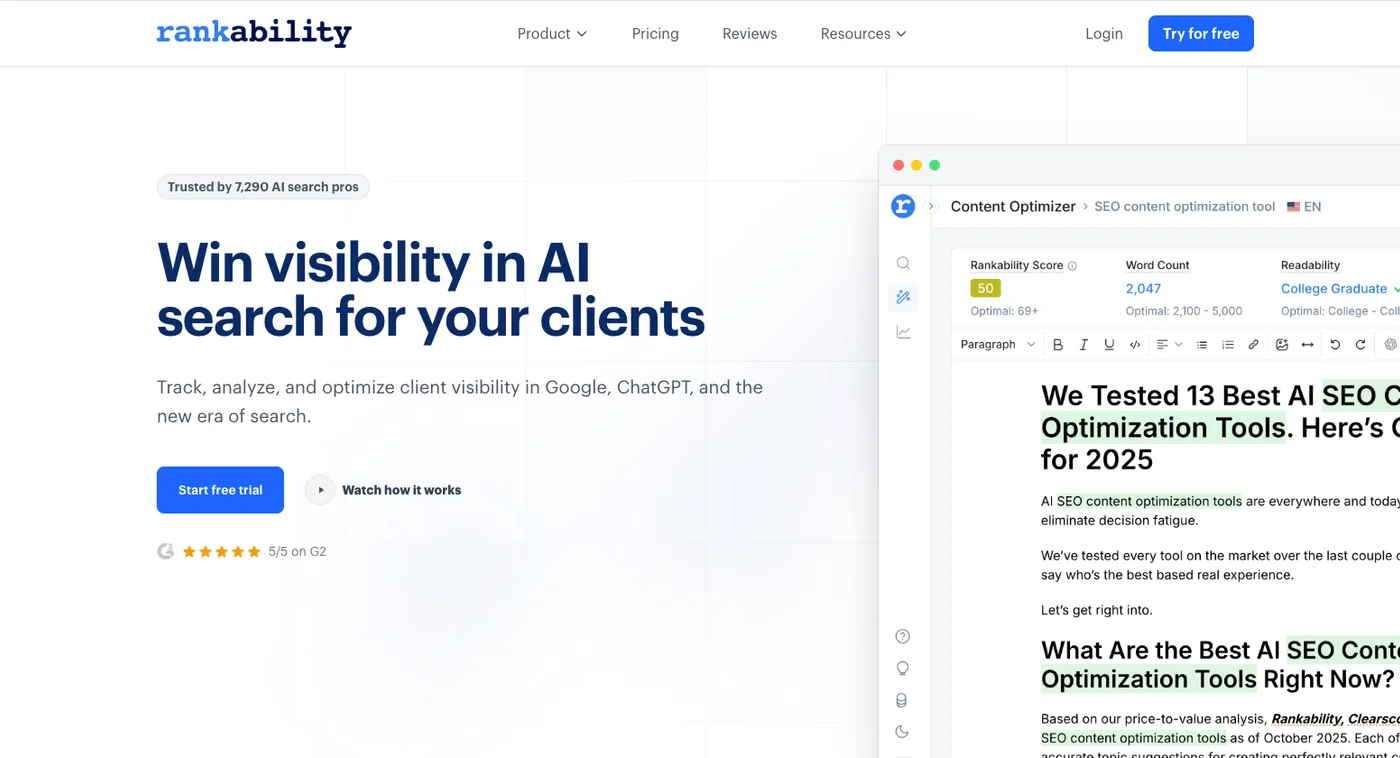Click the Start free trial button
This screenshot has height=758, width=1400.
(x=220, y=490)
